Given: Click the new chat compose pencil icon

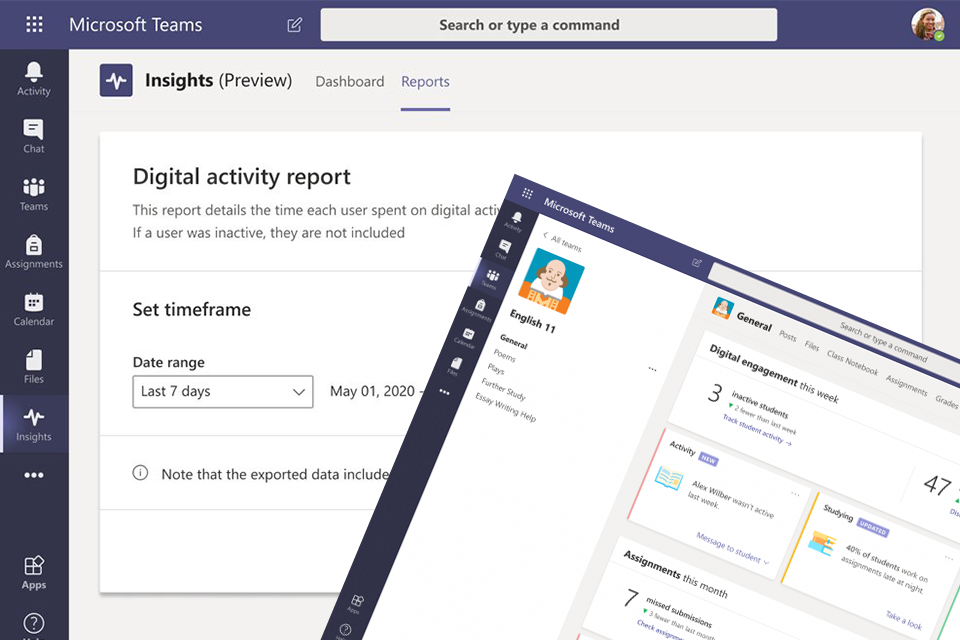Looking at the screenshot, I should (294, 24).
